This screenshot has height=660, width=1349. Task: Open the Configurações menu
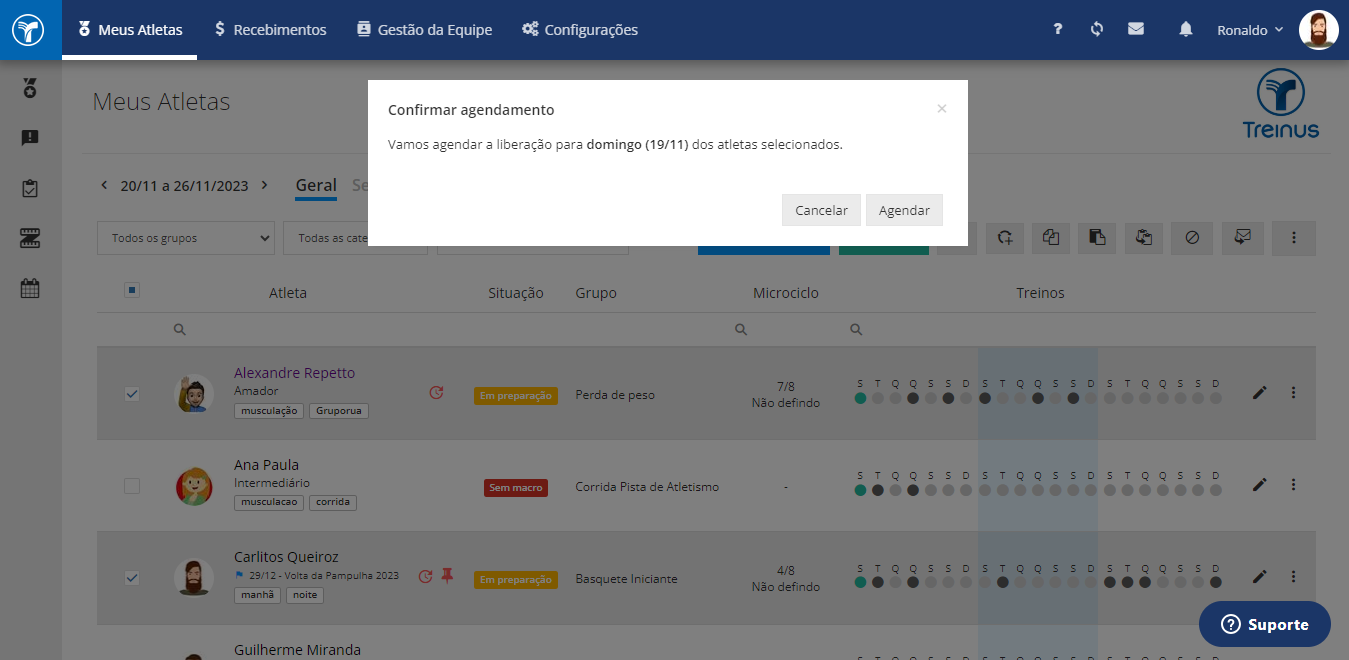pyautogui.click(x=580, y=30)
